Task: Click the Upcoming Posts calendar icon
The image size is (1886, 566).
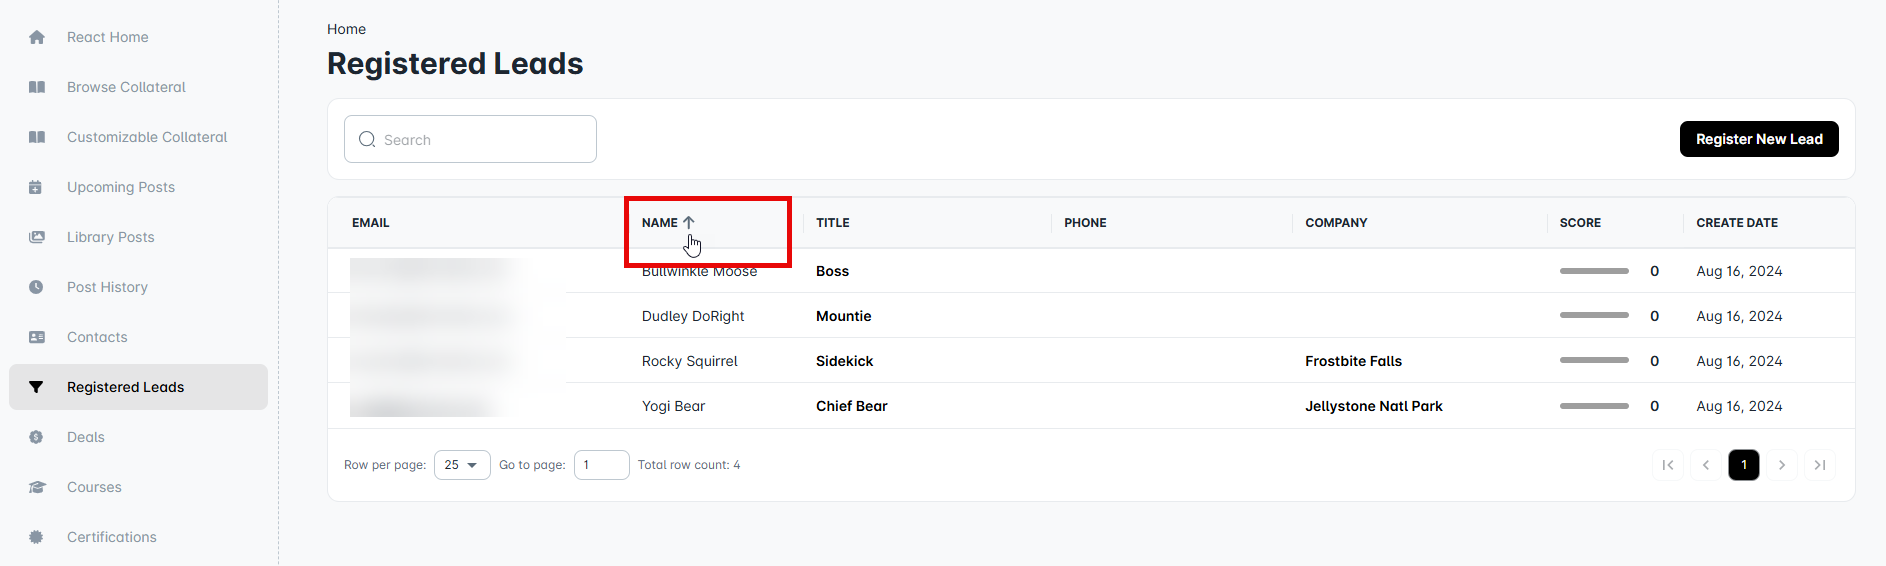Action: (36, 187)
